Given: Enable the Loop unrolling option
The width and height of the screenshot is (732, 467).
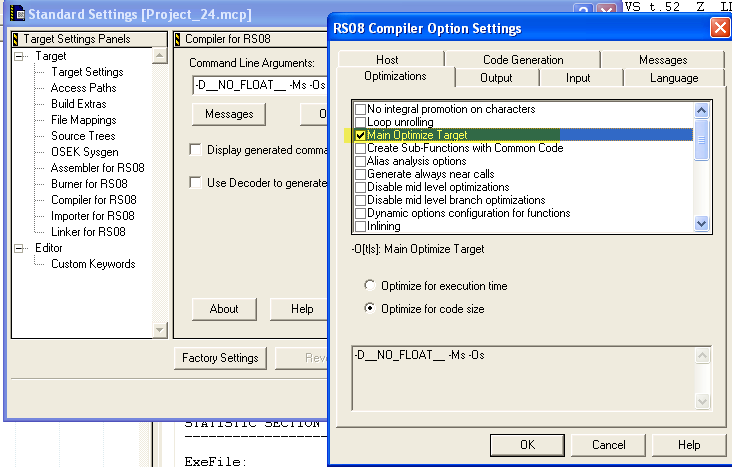Looking at the screenshot, I should point(360,122).
